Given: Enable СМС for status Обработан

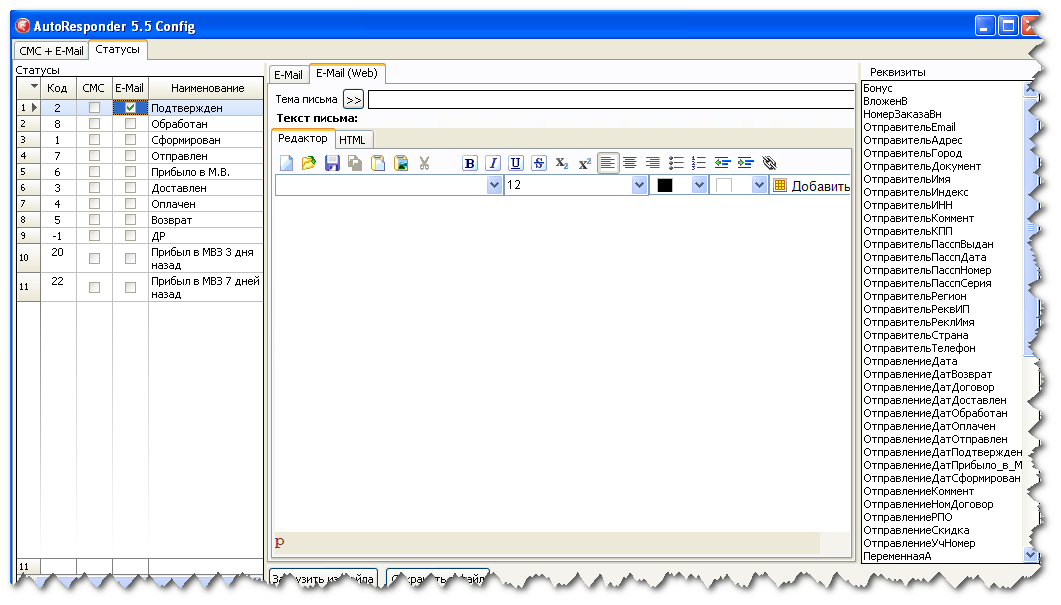Looking at the screenshot, I should pos(94,124).
